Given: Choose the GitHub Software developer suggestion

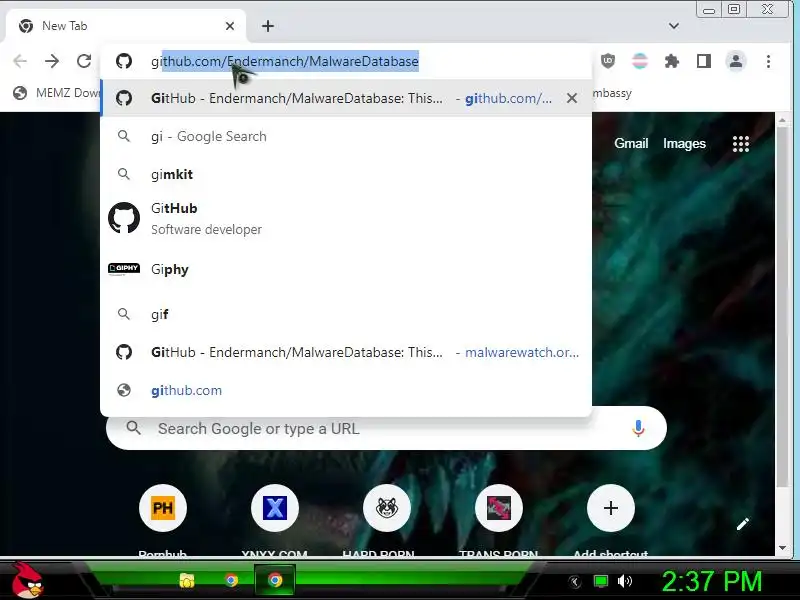Looking at the screenshot, I should tap(346, 218).
